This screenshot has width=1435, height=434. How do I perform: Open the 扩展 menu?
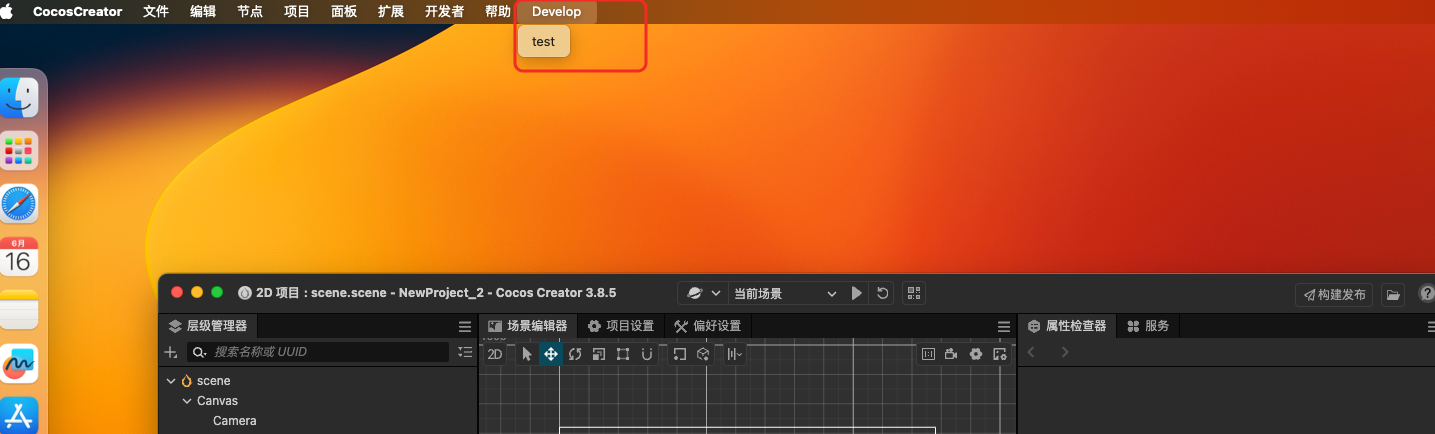click(391, 12)
